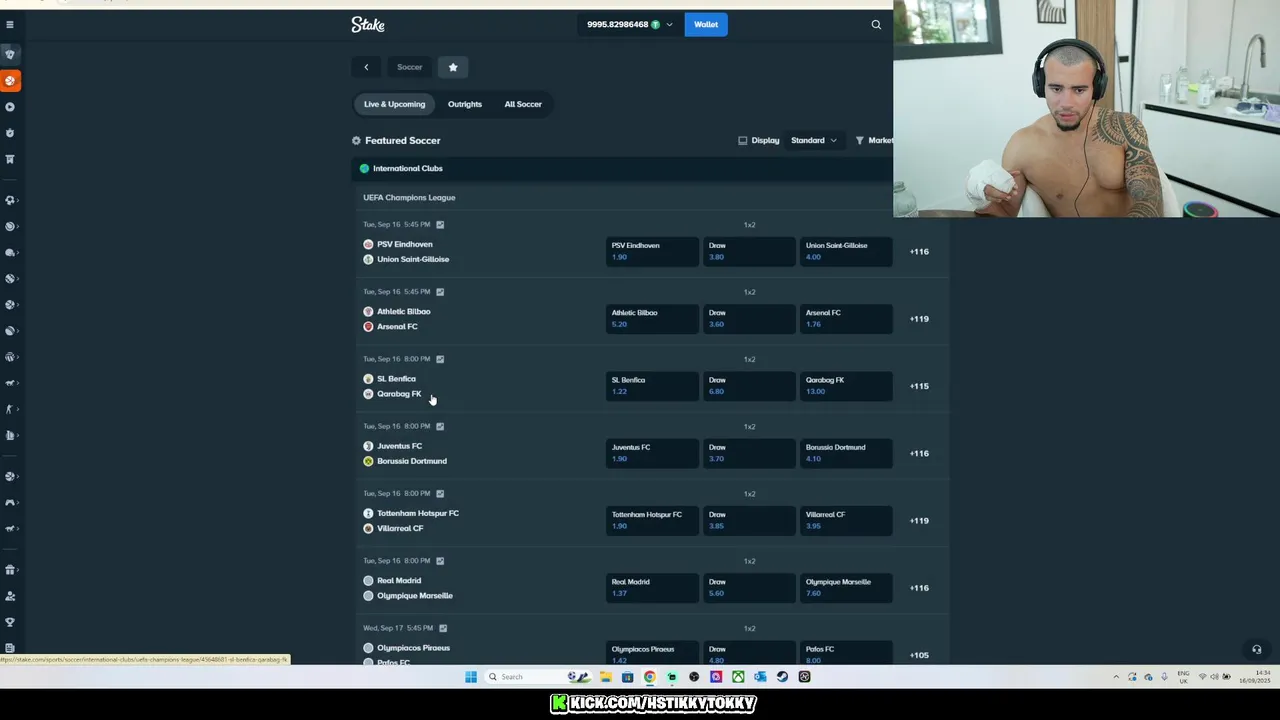
Task: Open the SL Benfica vs Qarabag FK match
Action: [x=399, y=387]
